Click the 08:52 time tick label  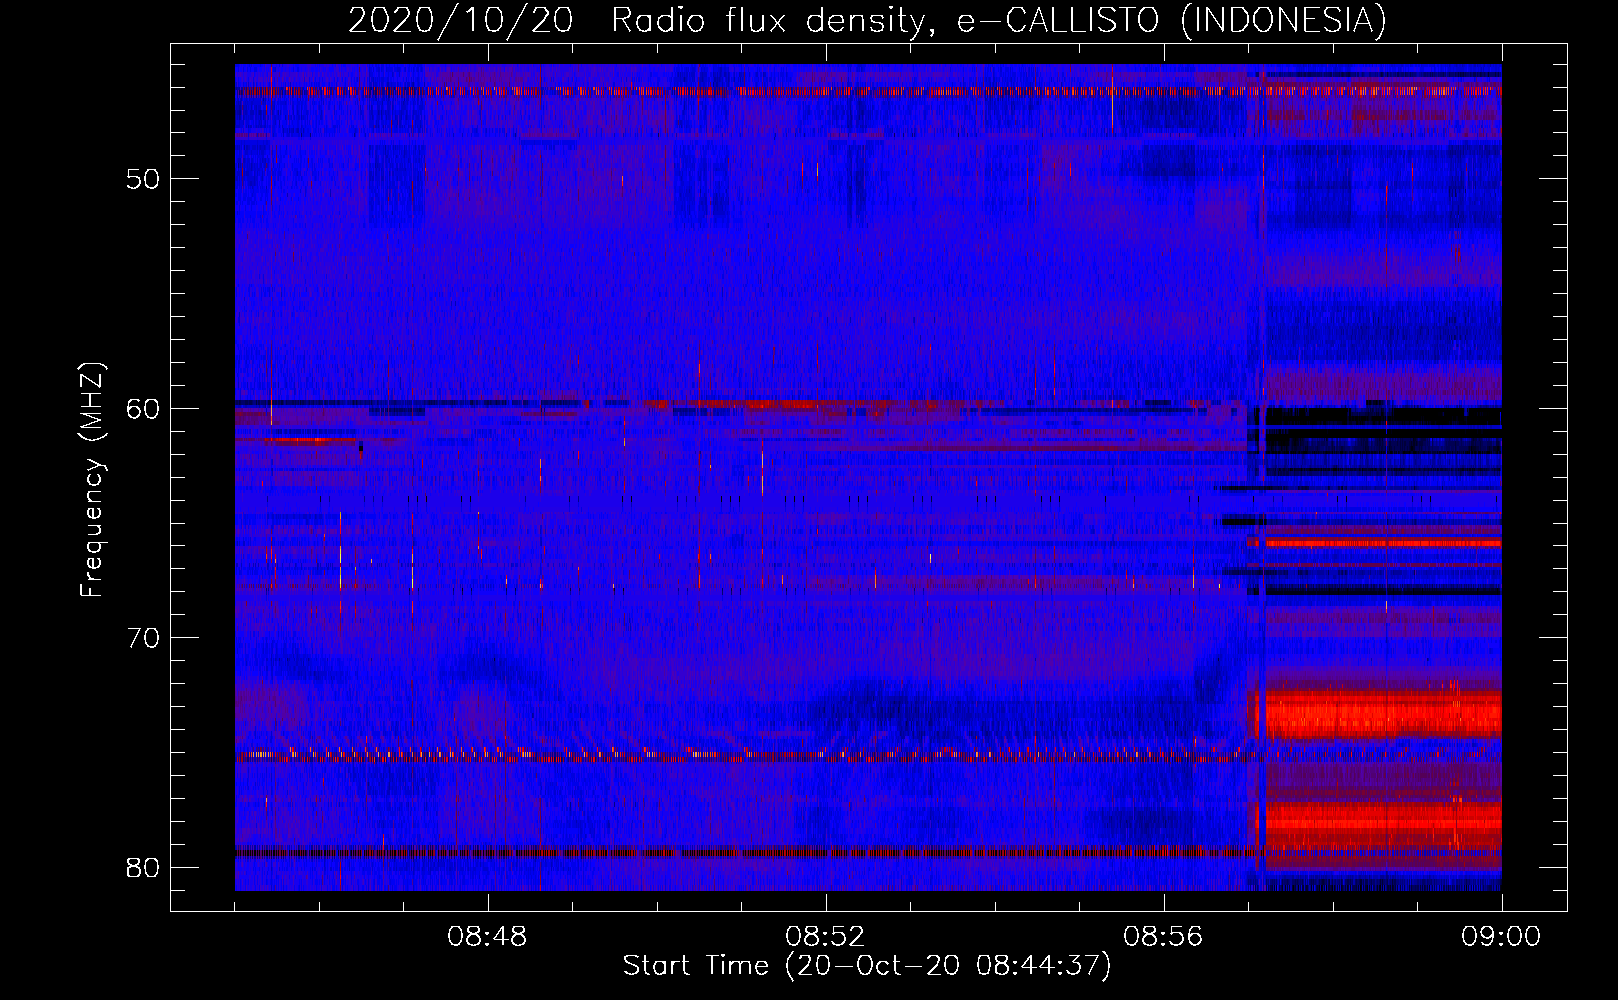click(826, 937)
